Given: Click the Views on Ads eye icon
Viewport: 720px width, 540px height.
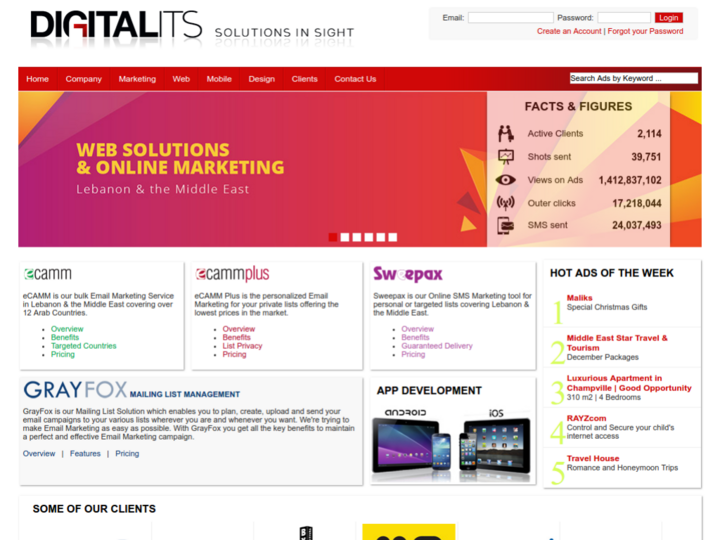Looking at the screenshot, I should pyautogui.click(x=506, y=180).
